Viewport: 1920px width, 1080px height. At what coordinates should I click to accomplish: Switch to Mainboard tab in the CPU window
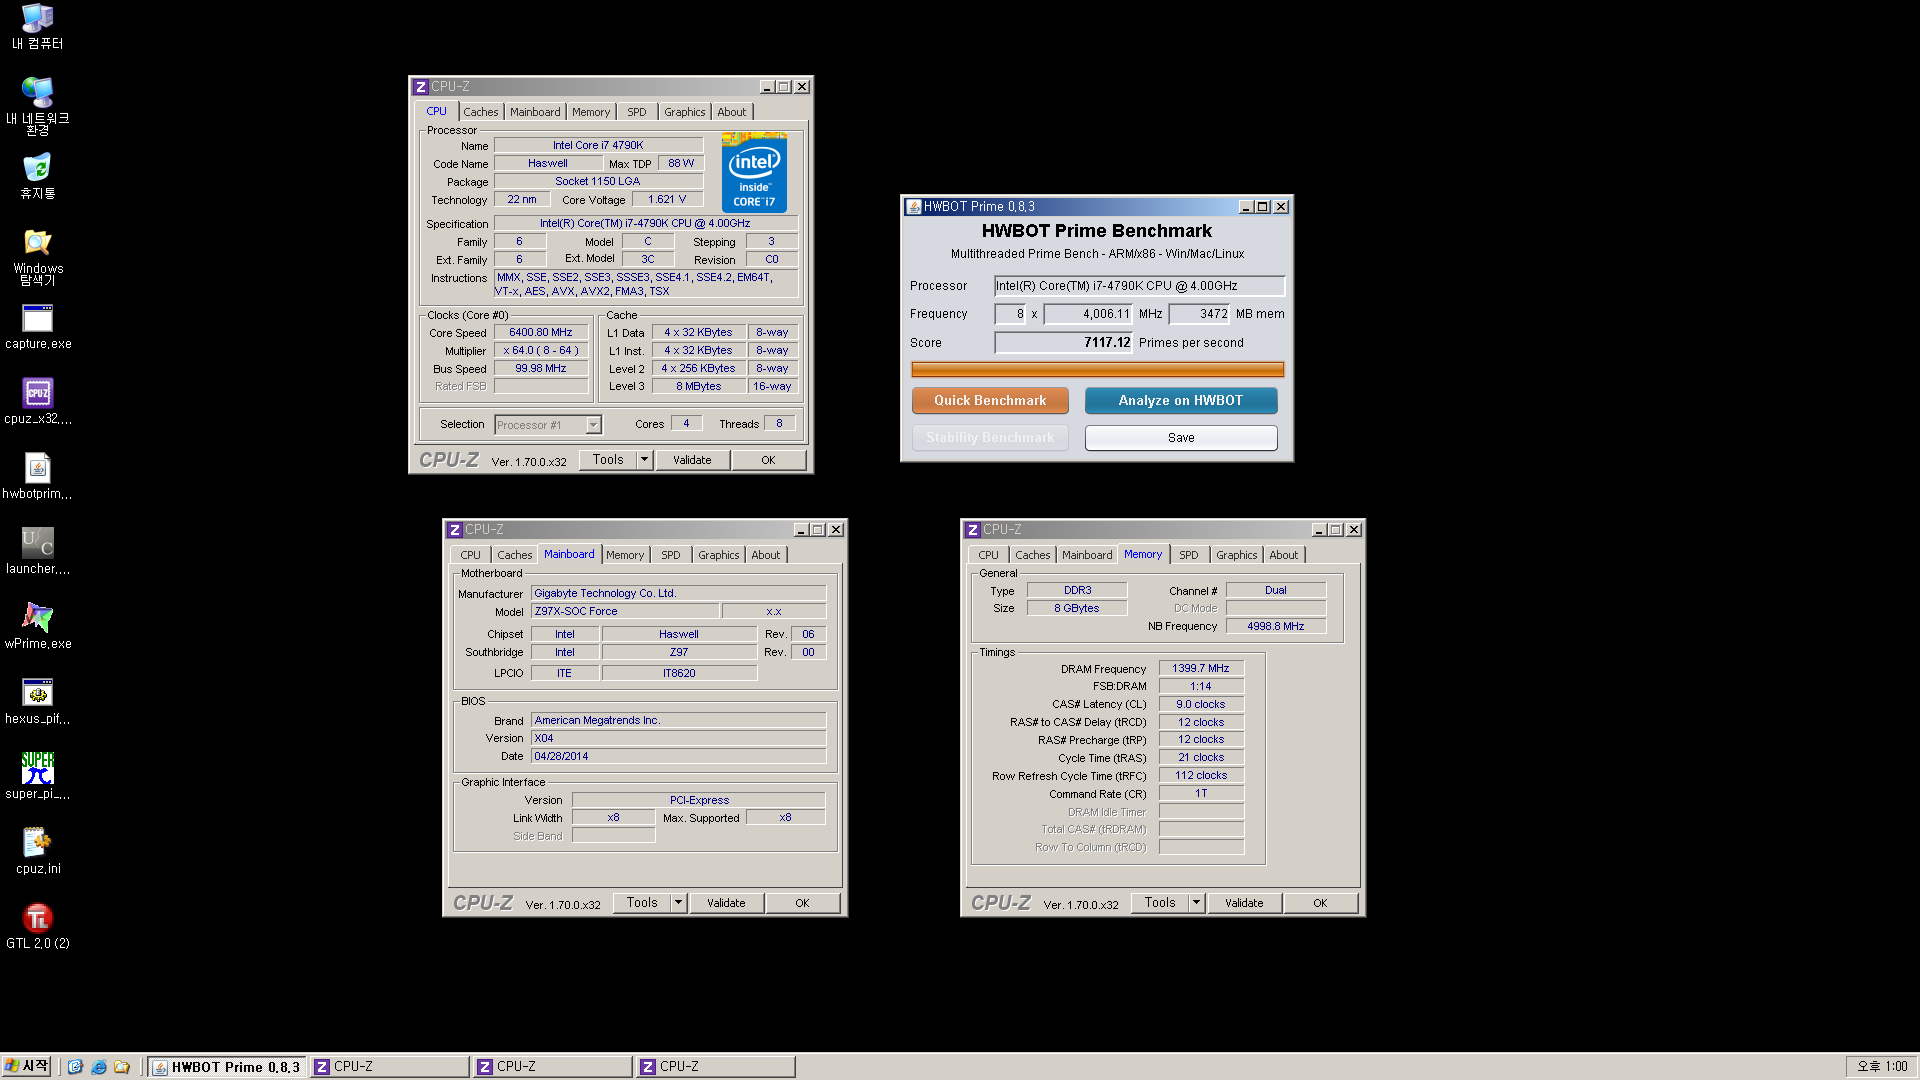tap(535, 112)
